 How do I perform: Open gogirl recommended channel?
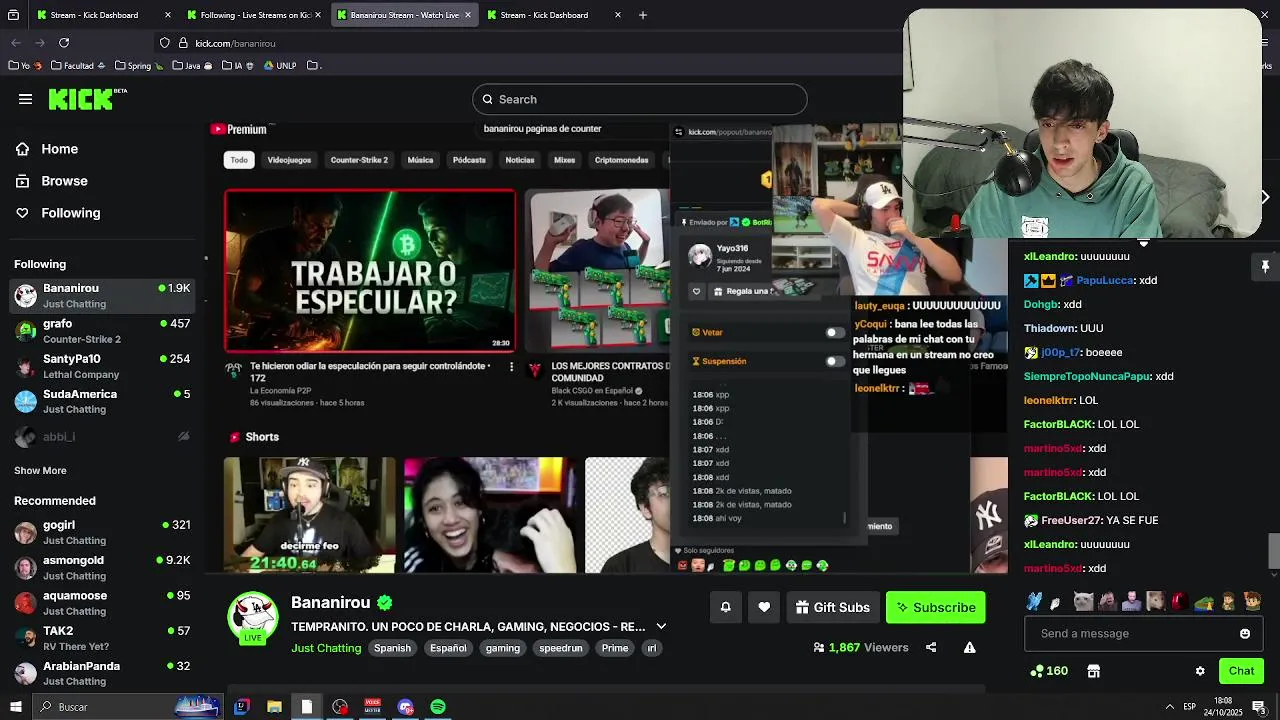(102, 532)
